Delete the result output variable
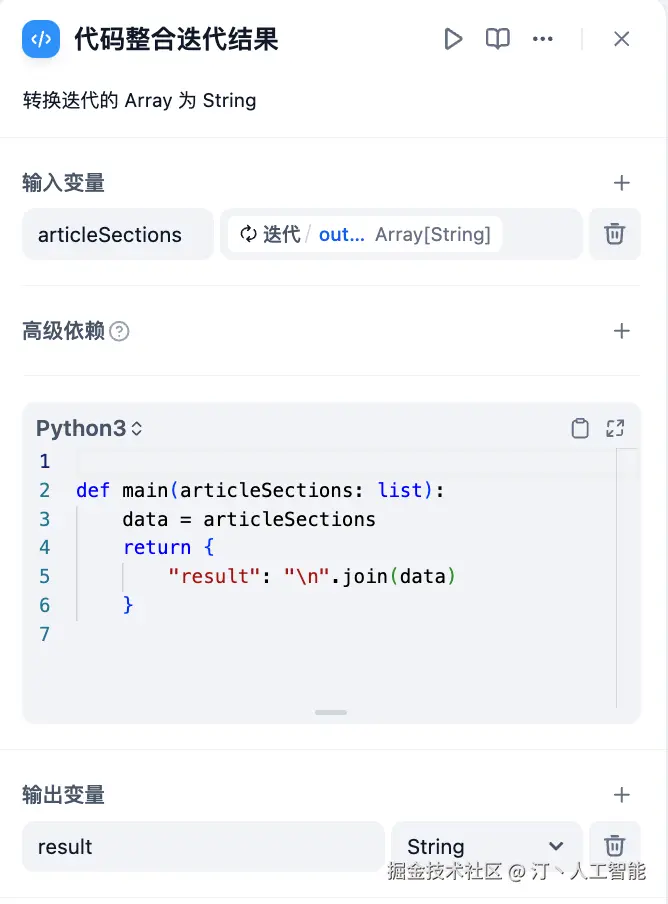668x904 pixels. click(x=614, y=846)
